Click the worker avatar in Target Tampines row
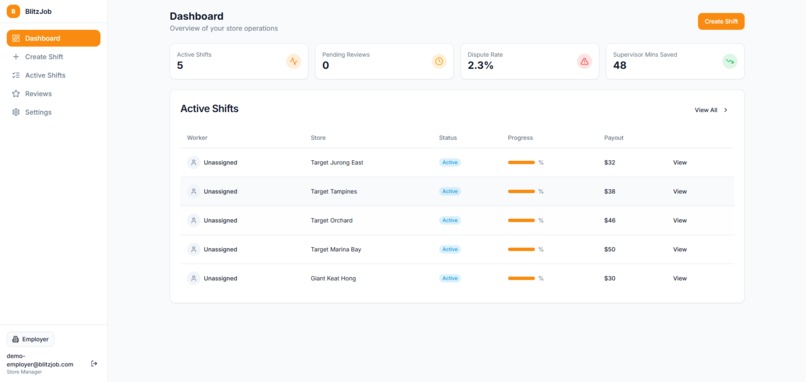The width and height of the screenshot is (806, 382). click(193, 191)
